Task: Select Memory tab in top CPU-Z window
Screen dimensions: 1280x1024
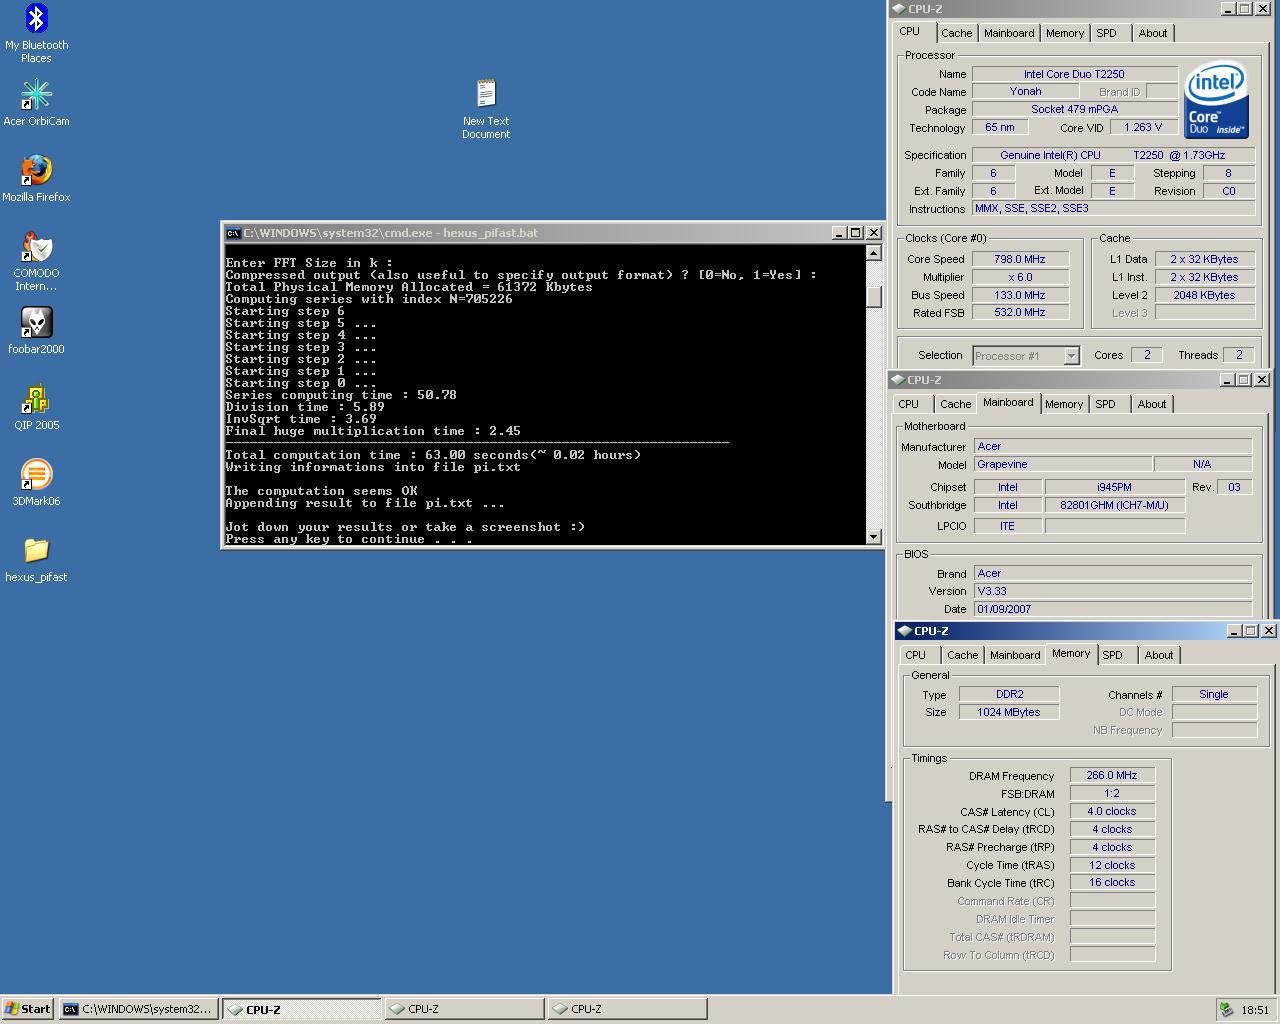Action: pyautogui.click(x=1064, y=33)
